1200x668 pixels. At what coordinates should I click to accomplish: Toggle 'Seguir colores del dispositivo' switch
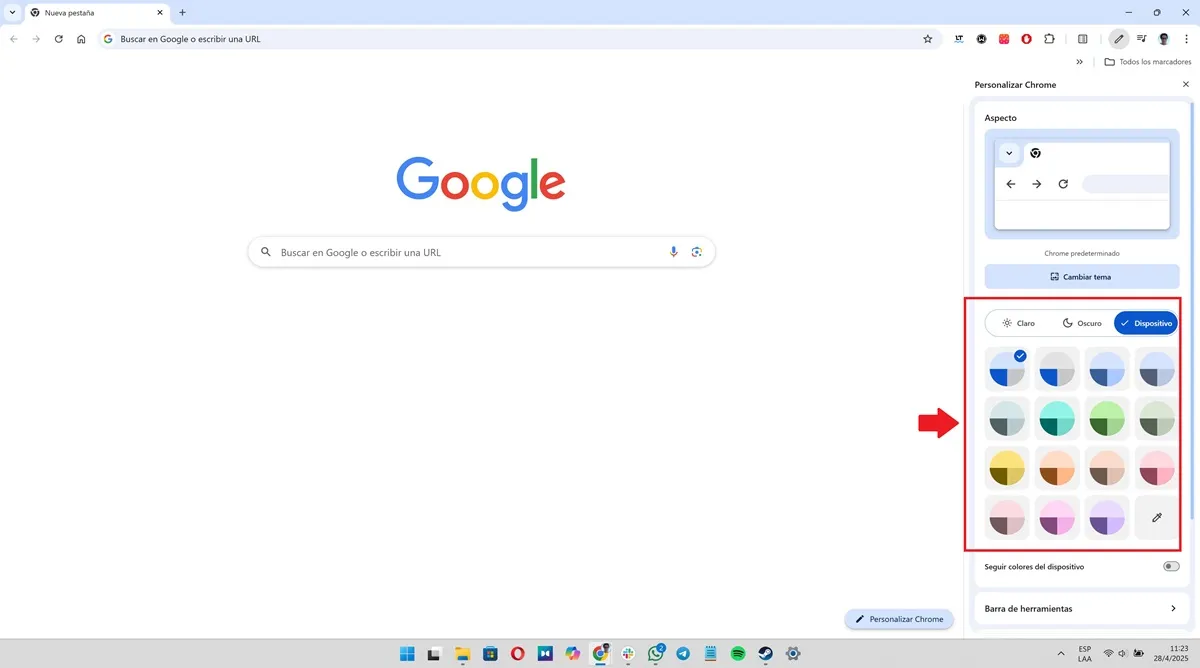1170,566
